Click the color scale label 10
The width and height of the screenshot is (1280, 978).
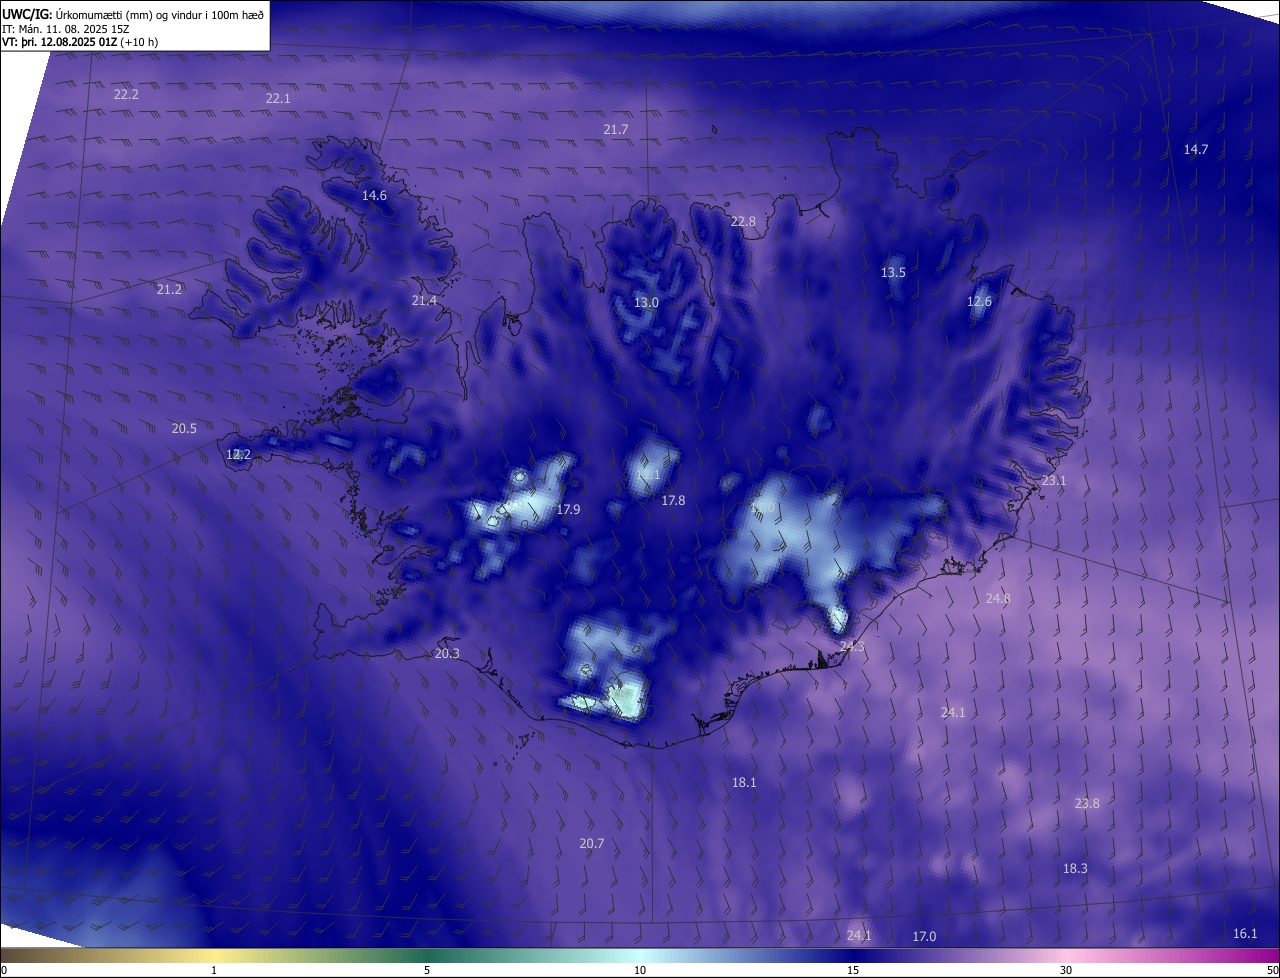coord(640,970)
